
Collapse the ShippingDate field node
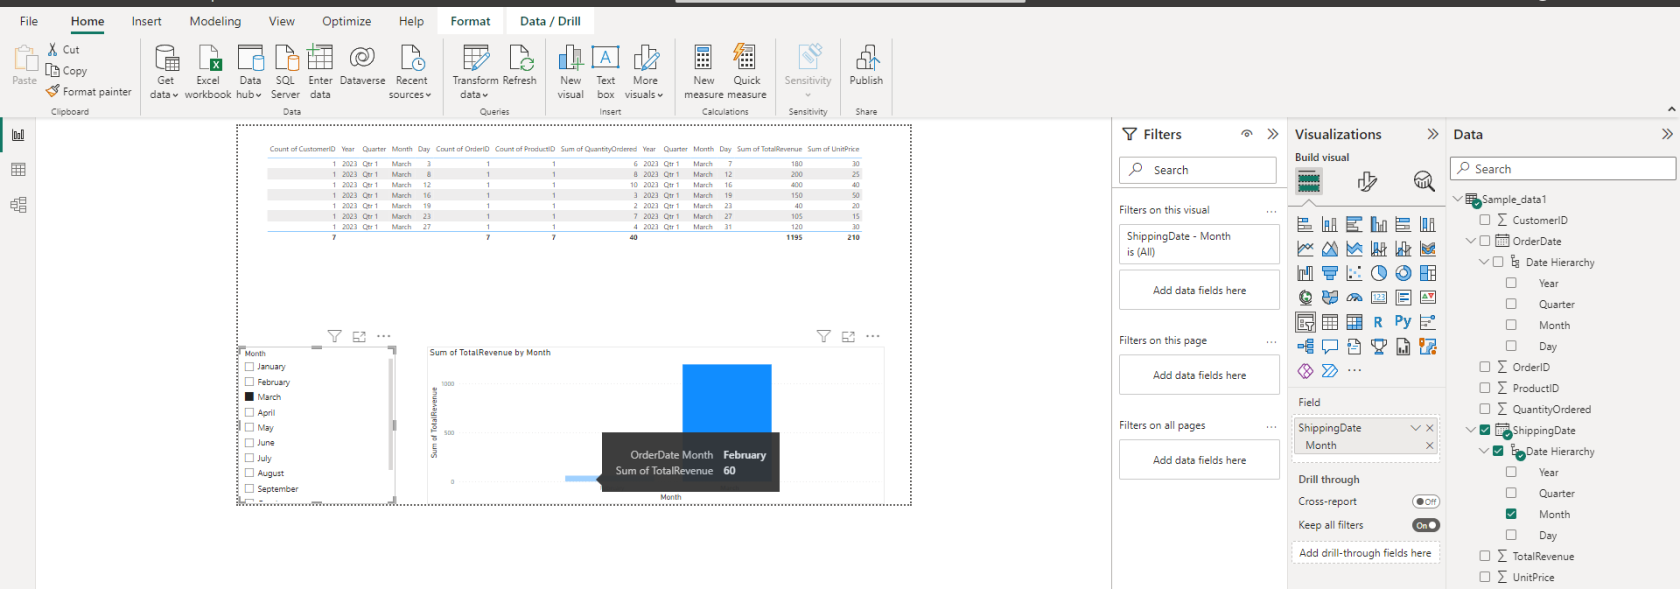pos(1471,430)
